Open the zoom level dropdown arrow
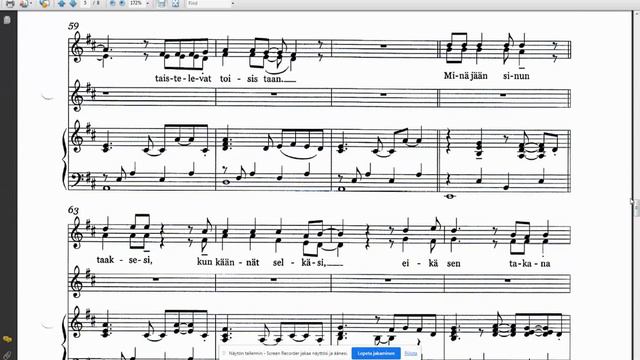The width and height of the screenshot is (640, 360). (x=147, y=3)
